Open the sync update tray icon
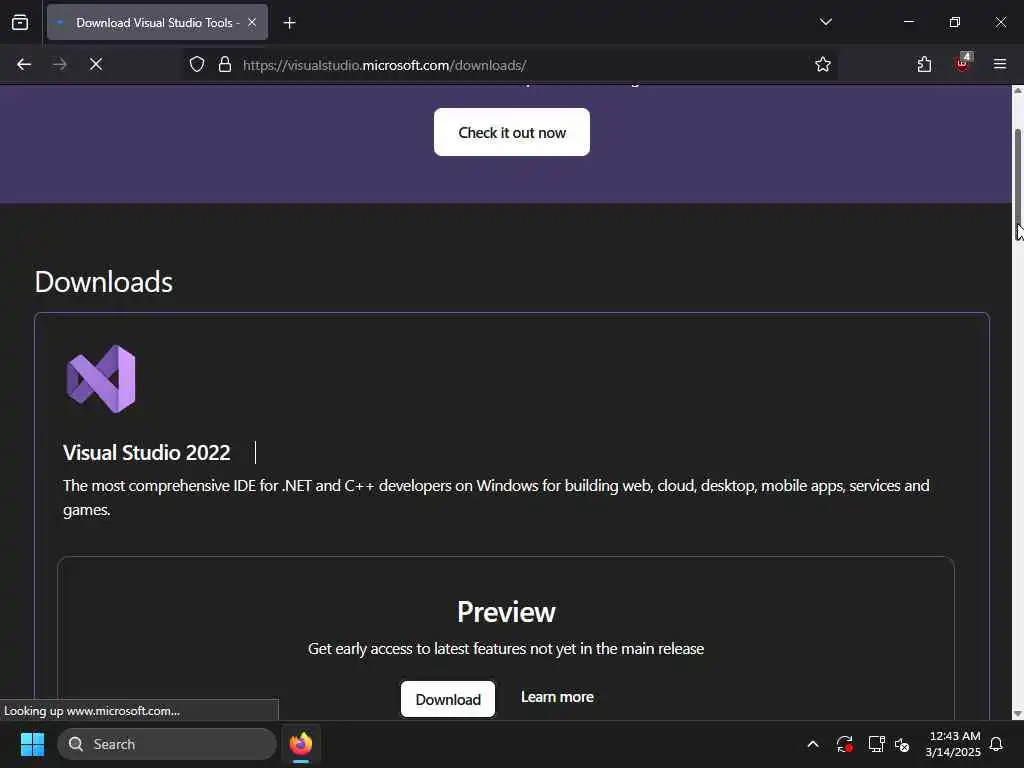 844,744
